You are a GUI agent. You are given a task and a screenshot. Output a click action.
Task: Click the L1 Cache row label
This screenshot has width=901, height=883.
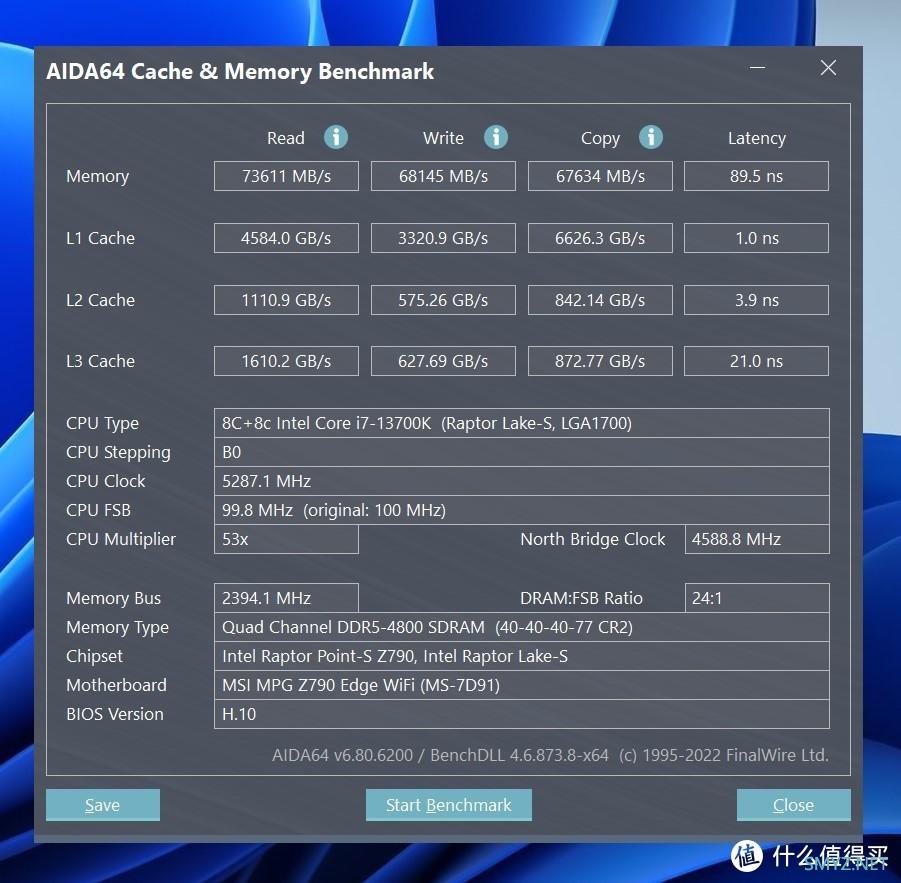click(101, 238)
